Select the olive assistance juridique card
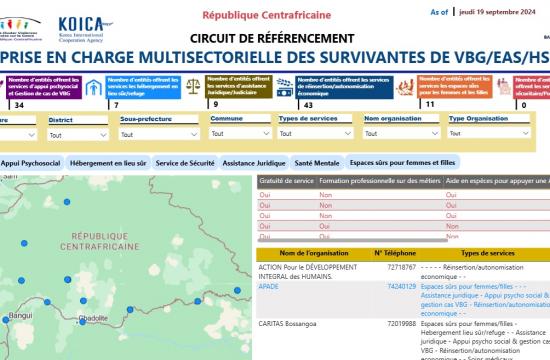The image size is (550, 360). 239,86
